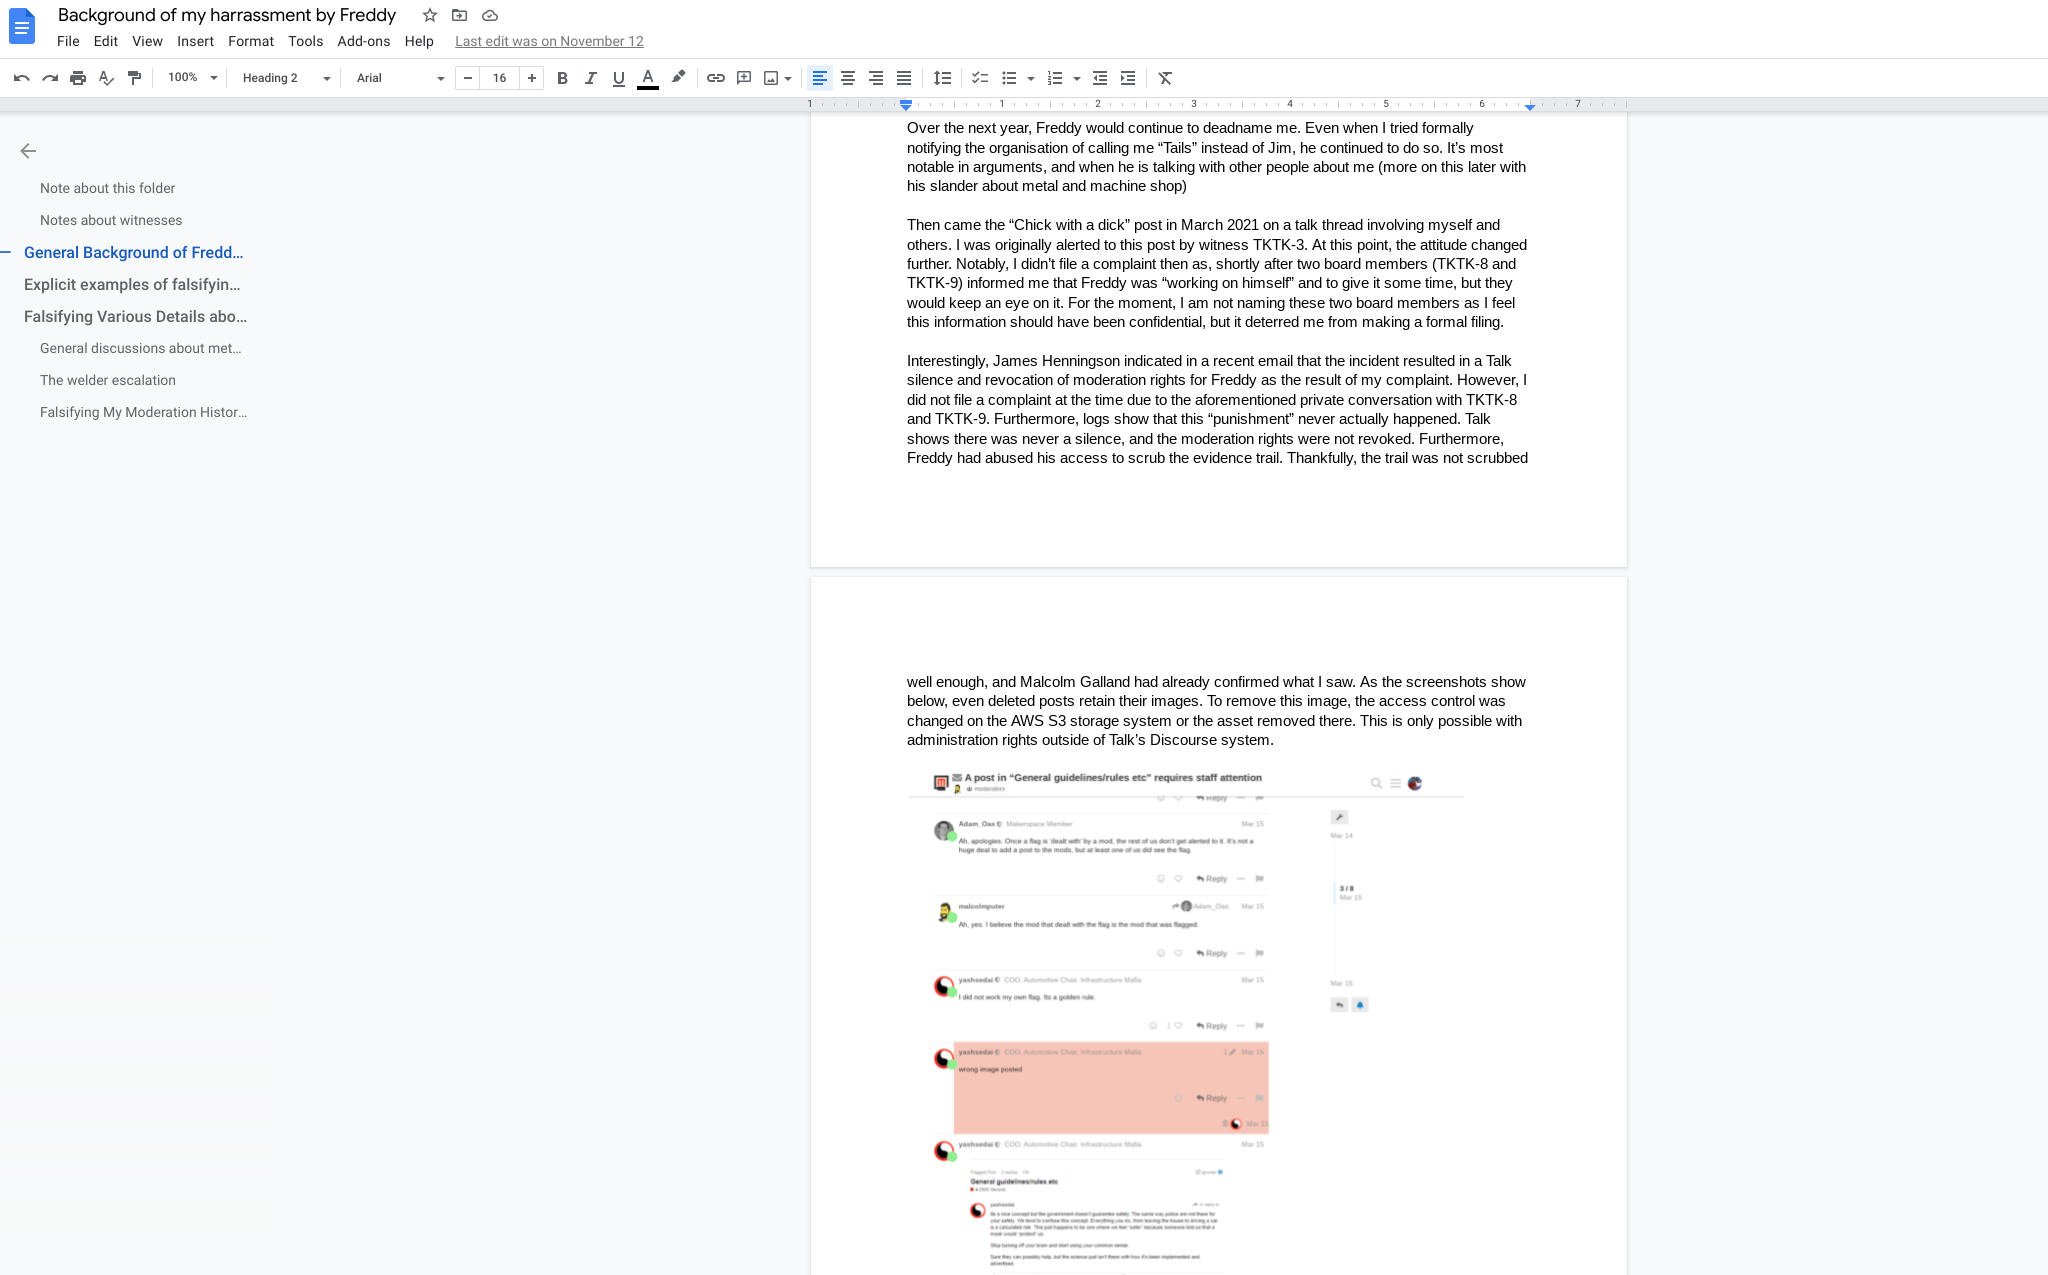Open the Heading 2 style dropdown
The image size is (2048, 1275).
pyautogui.click(x=285, y=78)
